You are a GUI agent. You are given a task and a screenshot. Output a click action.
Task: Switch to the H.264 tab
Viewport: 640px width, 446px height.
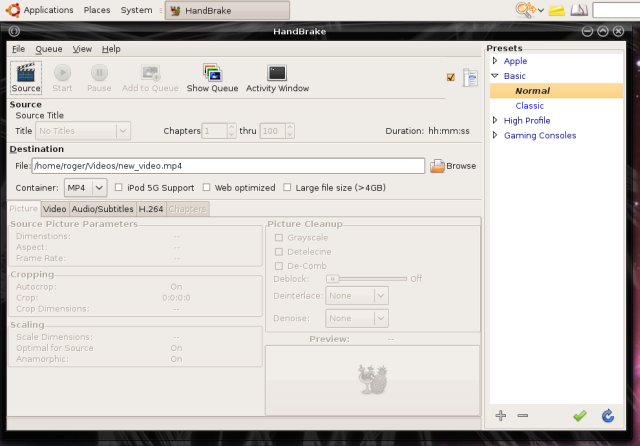click(x=151, y=208)
